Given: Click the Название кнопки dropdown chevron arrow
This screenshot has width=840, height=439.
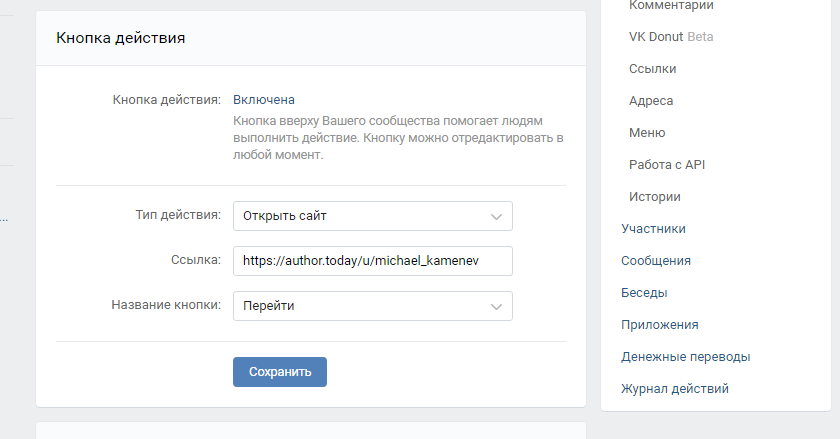Looking at the screenshot, I should [497, 306].
